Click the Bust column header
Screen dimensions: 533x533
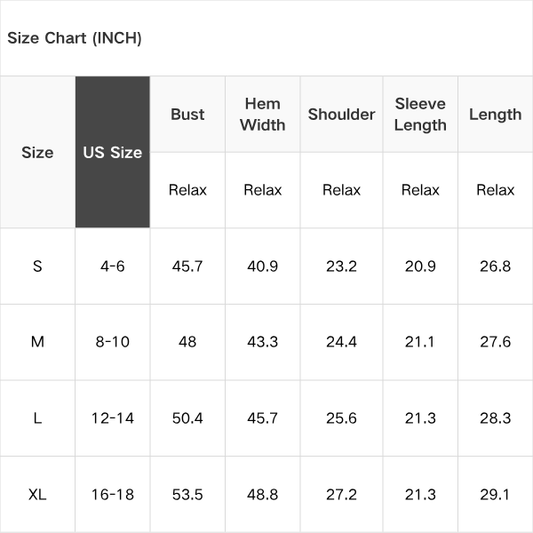click(x=188, y=114)
